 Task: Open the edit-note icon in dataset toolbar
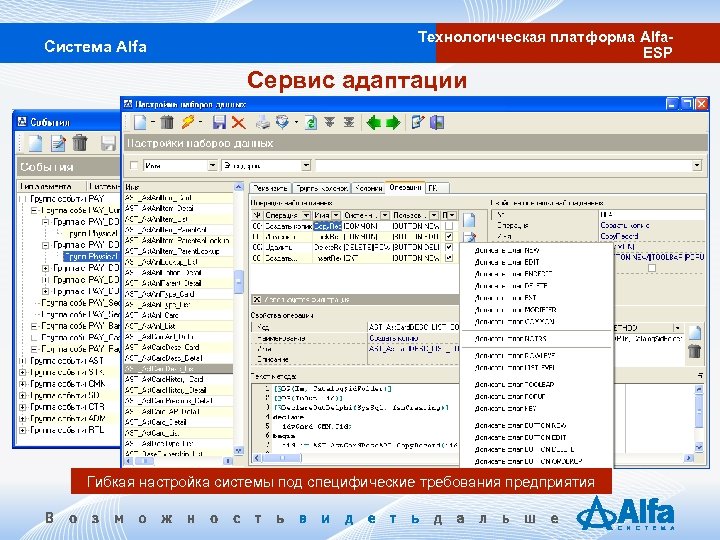tap(417, 123)
